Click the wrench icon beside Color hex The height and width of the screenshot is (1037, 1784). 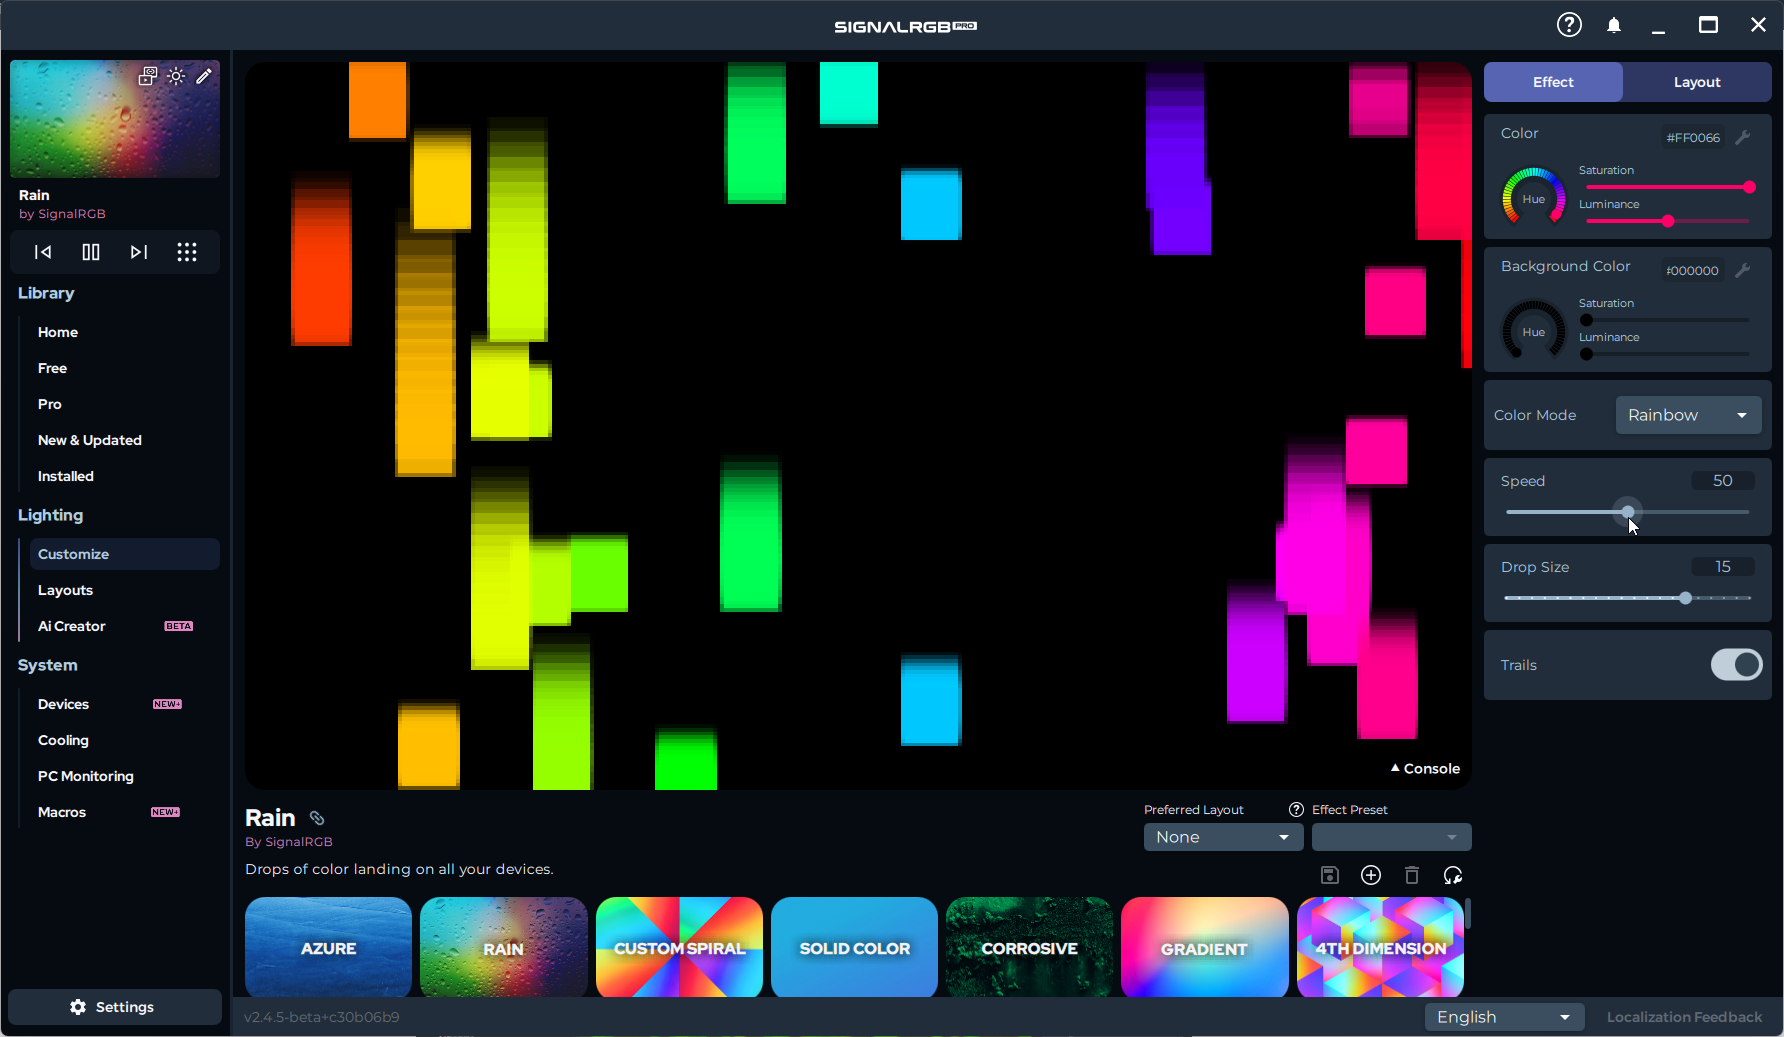coord(1743,137)
